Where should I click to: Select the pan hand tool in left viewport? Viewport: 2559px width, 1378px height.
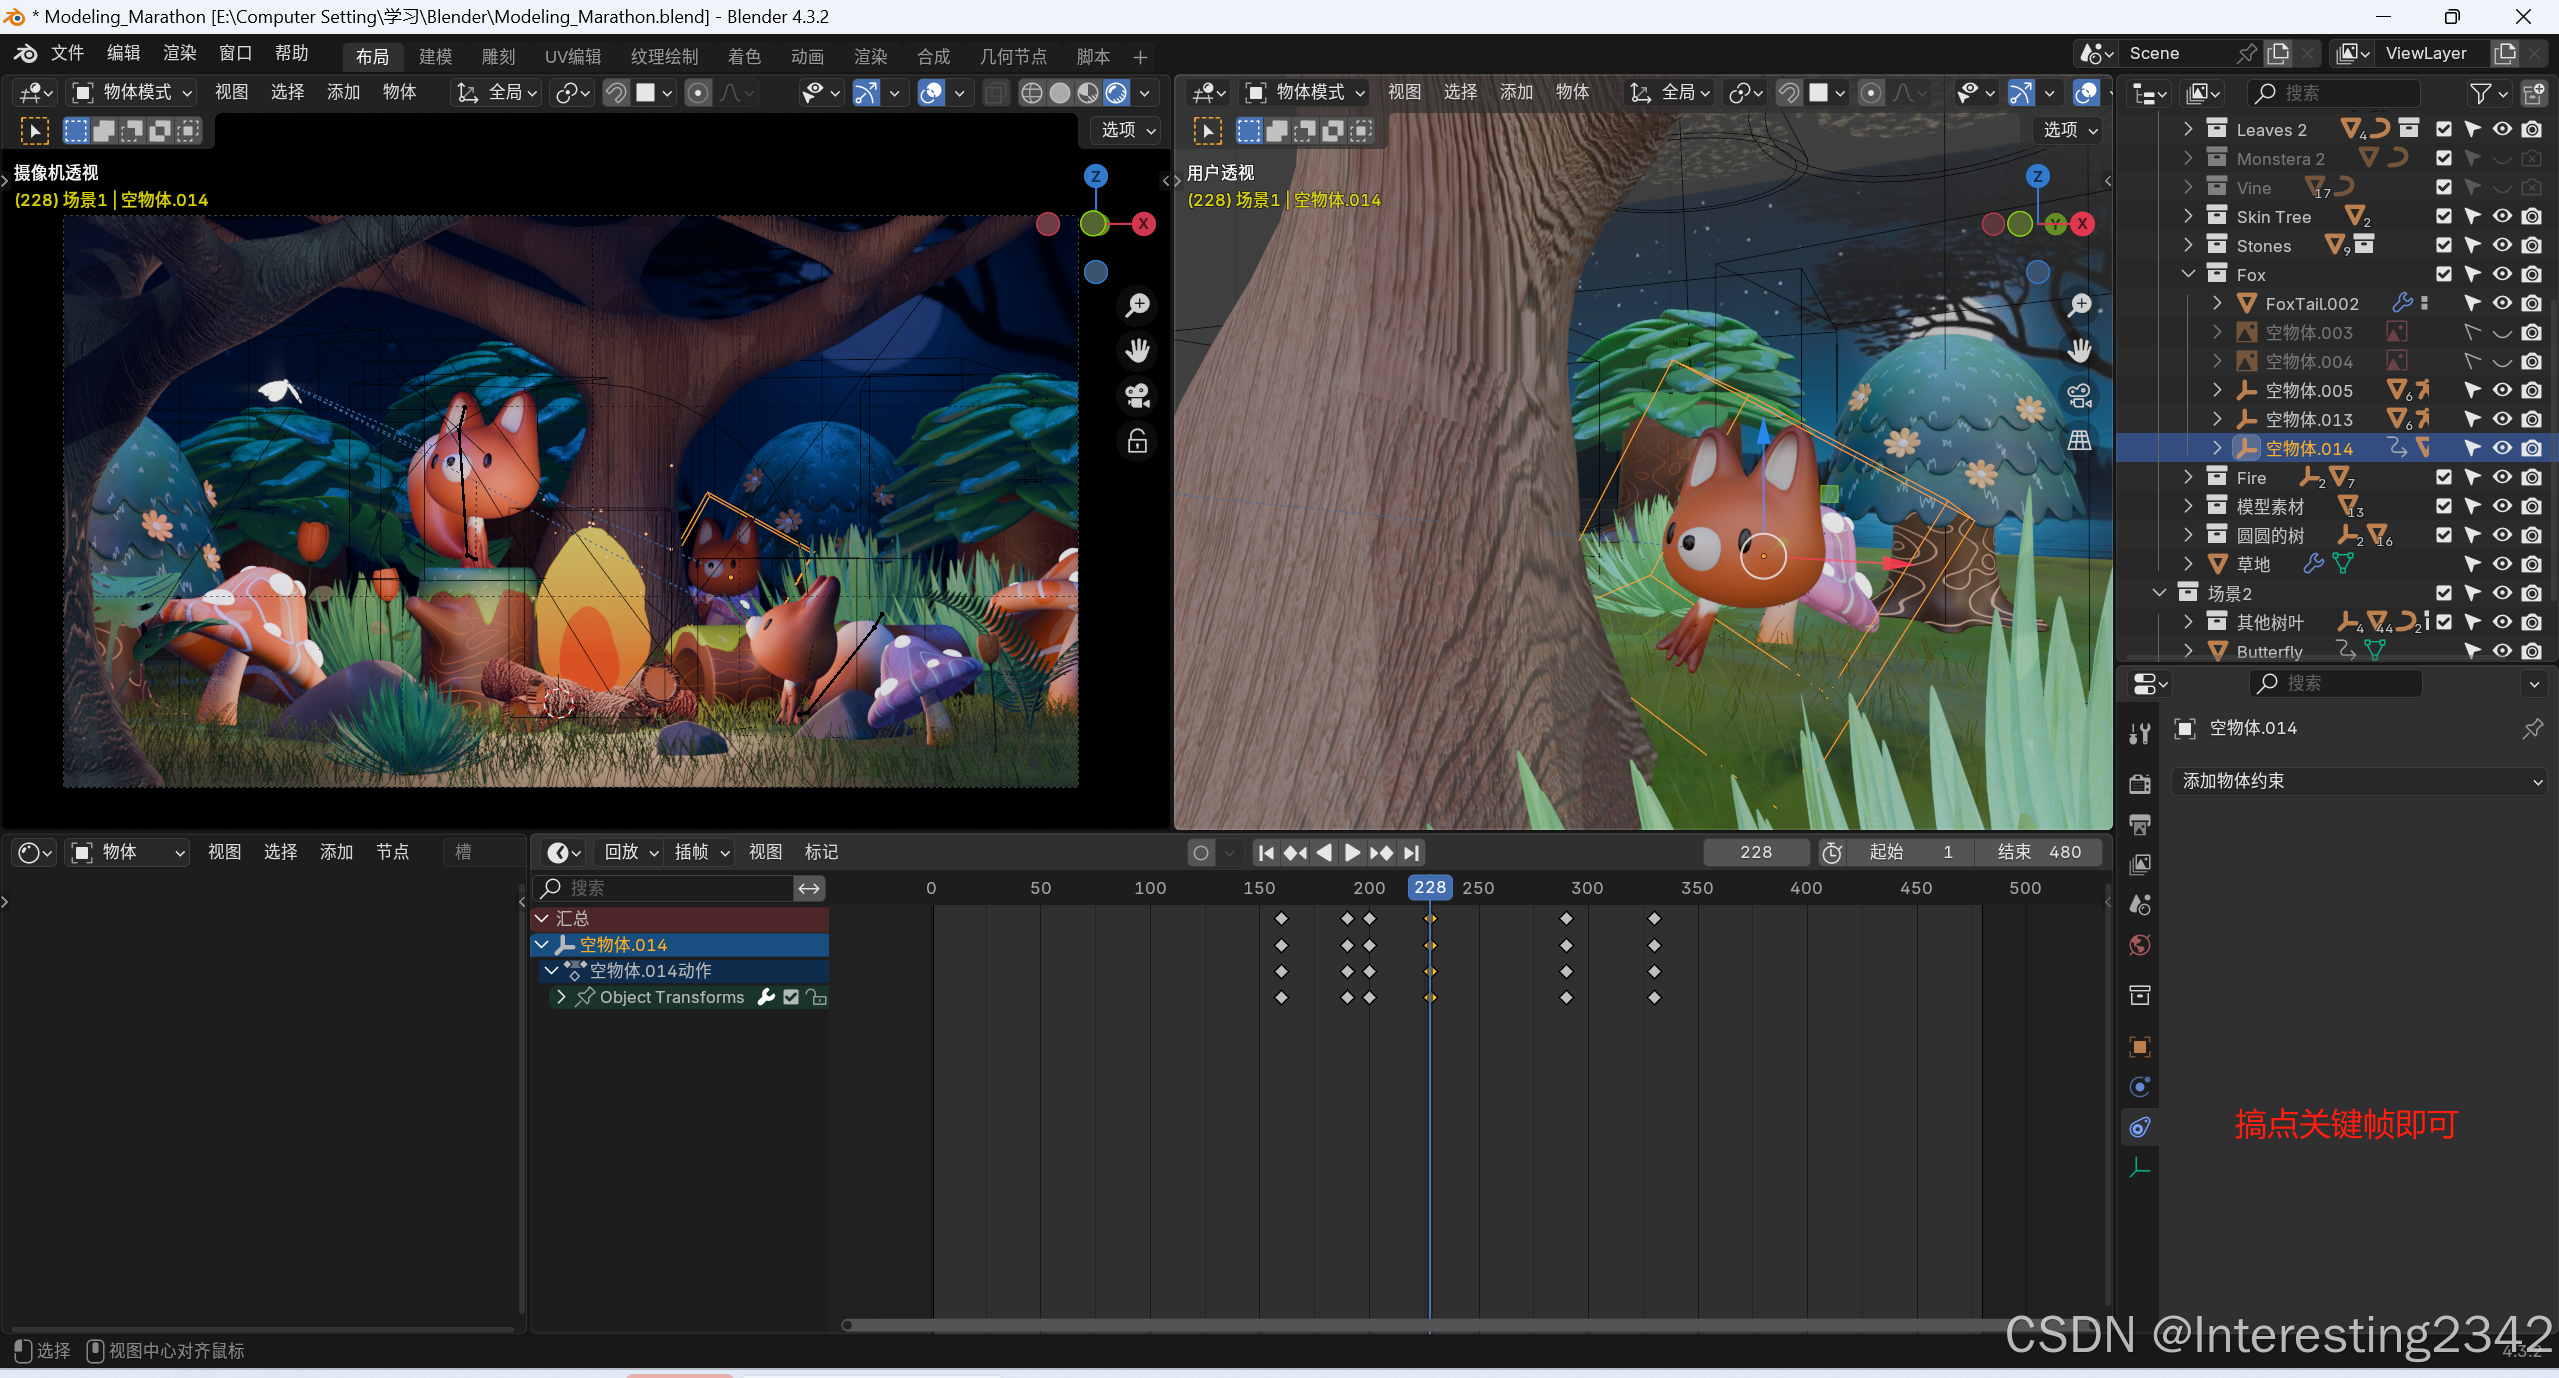(1137, 350)
